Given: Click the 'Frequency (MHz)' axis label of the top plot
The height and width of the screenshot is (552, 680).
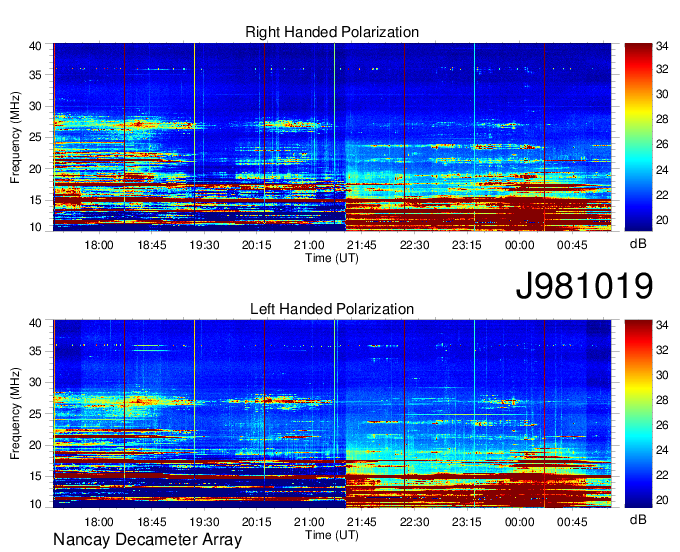Looking at the screenshot, I should pos(15,137).
